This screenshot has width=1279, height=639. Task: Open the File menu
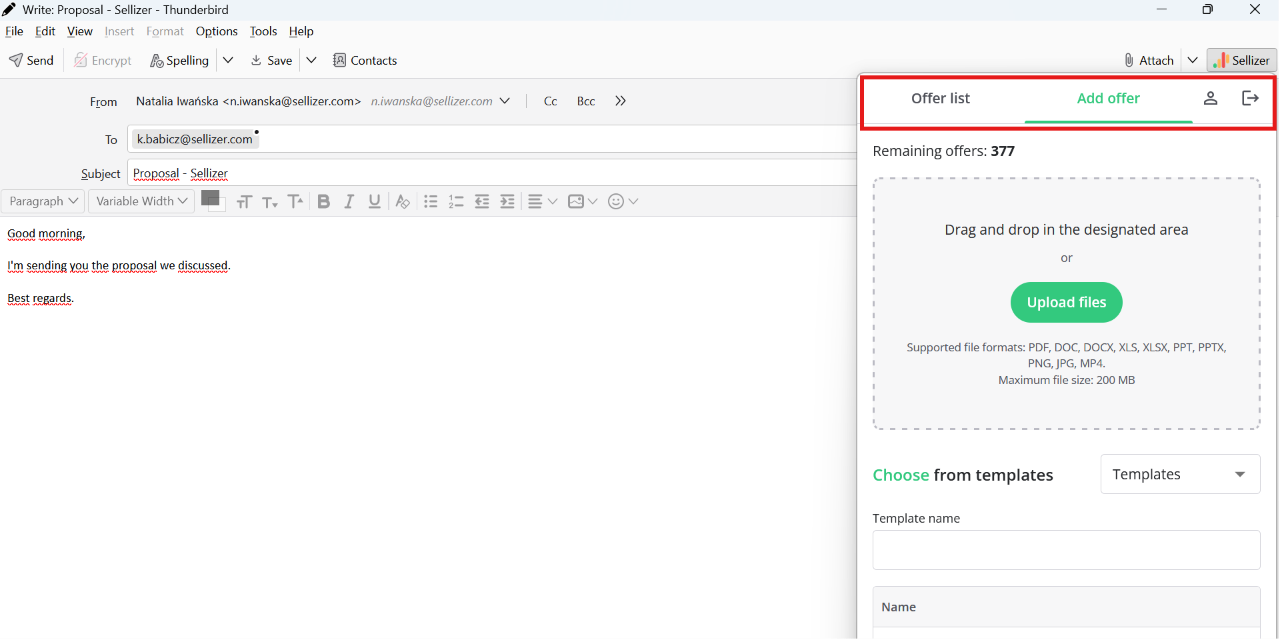[x=14, y=31]
